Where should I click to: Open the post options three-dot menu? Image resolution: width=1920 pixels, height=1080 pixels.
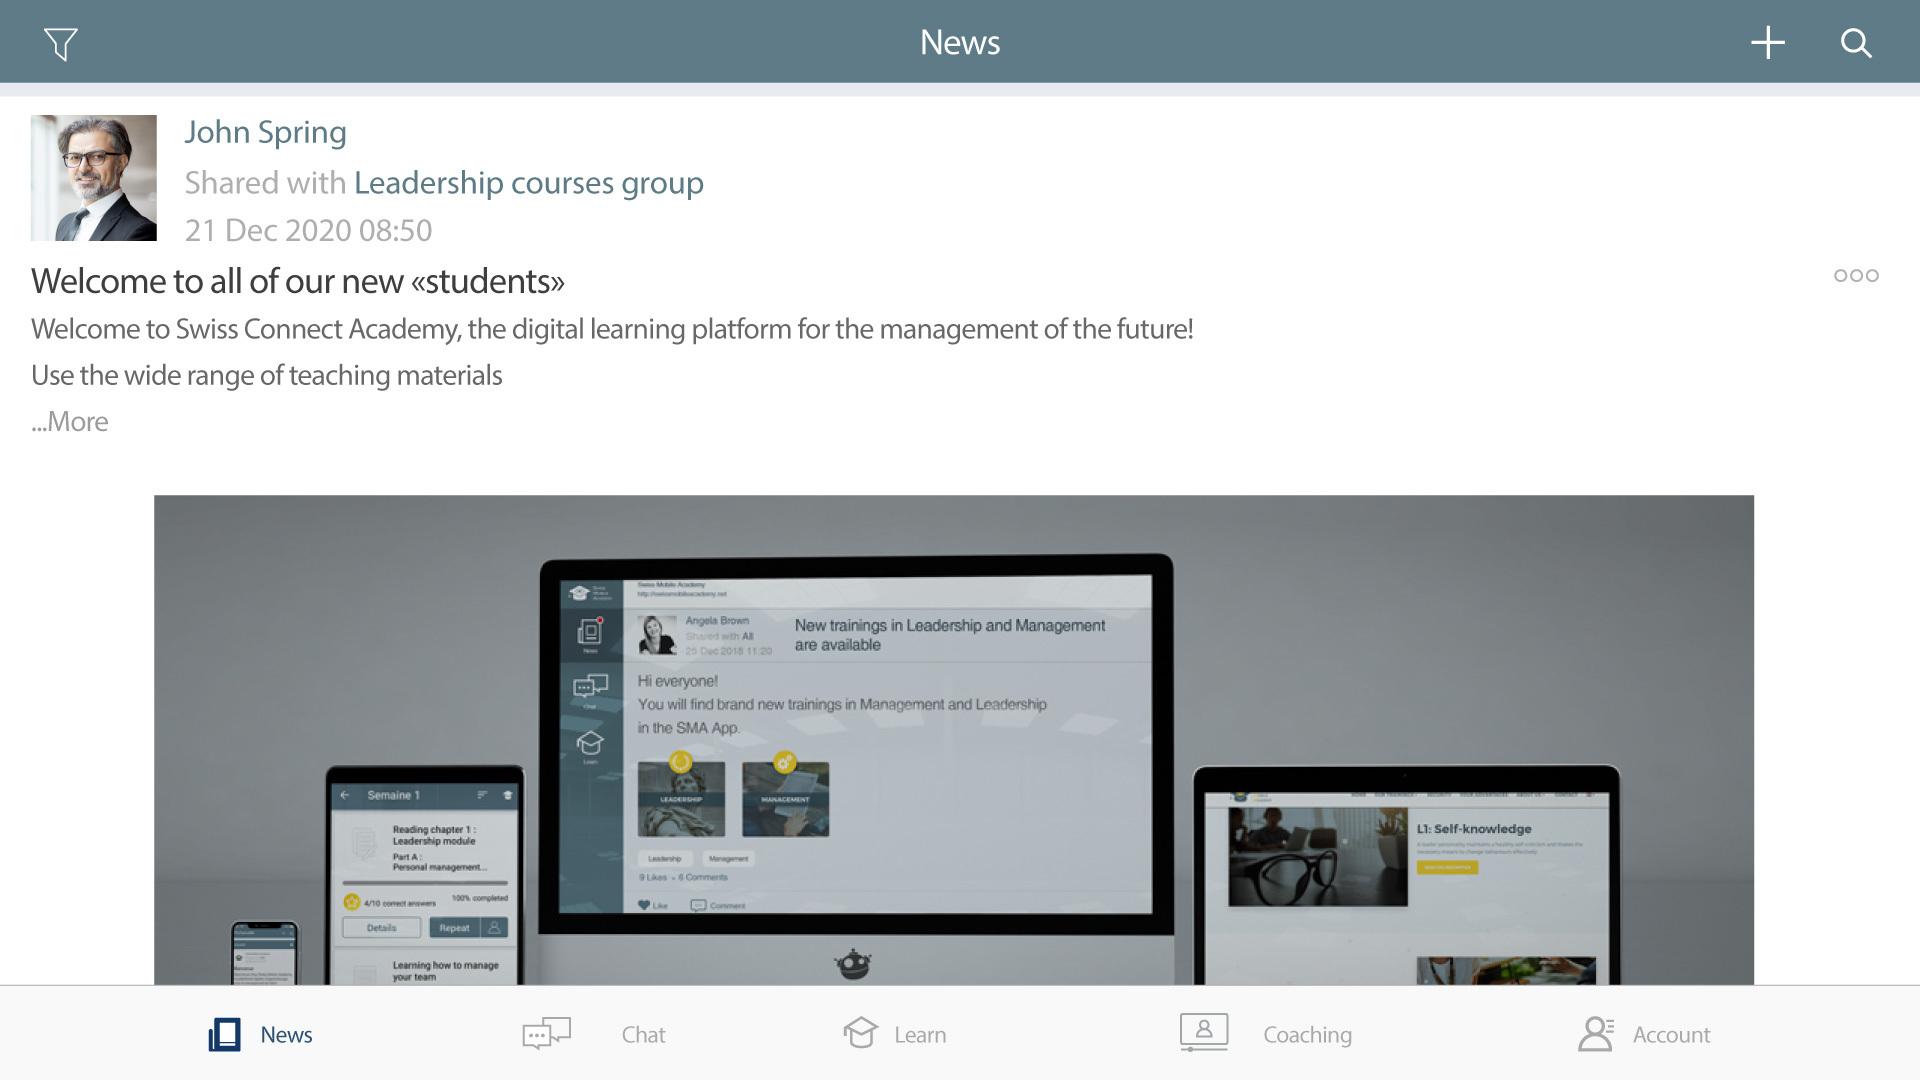click(1856, 275)
